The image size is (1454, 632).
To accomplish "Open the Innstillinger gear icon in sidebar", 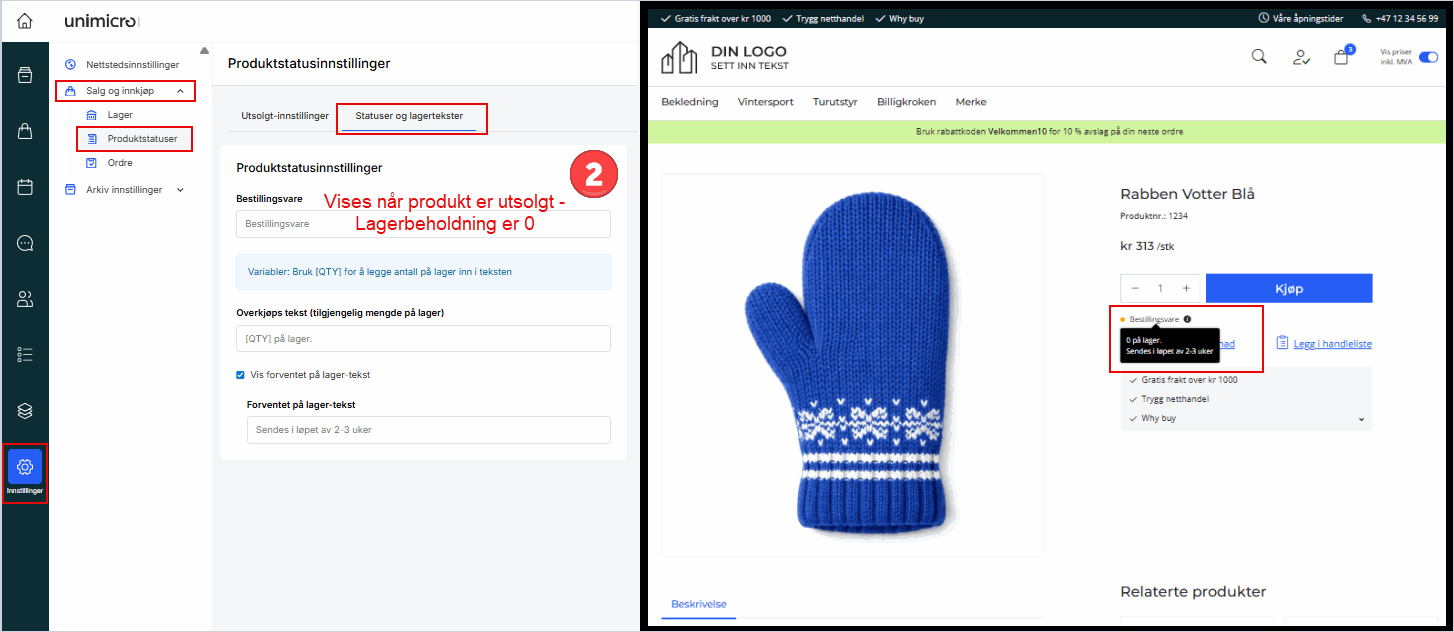I will coord(25,466).
